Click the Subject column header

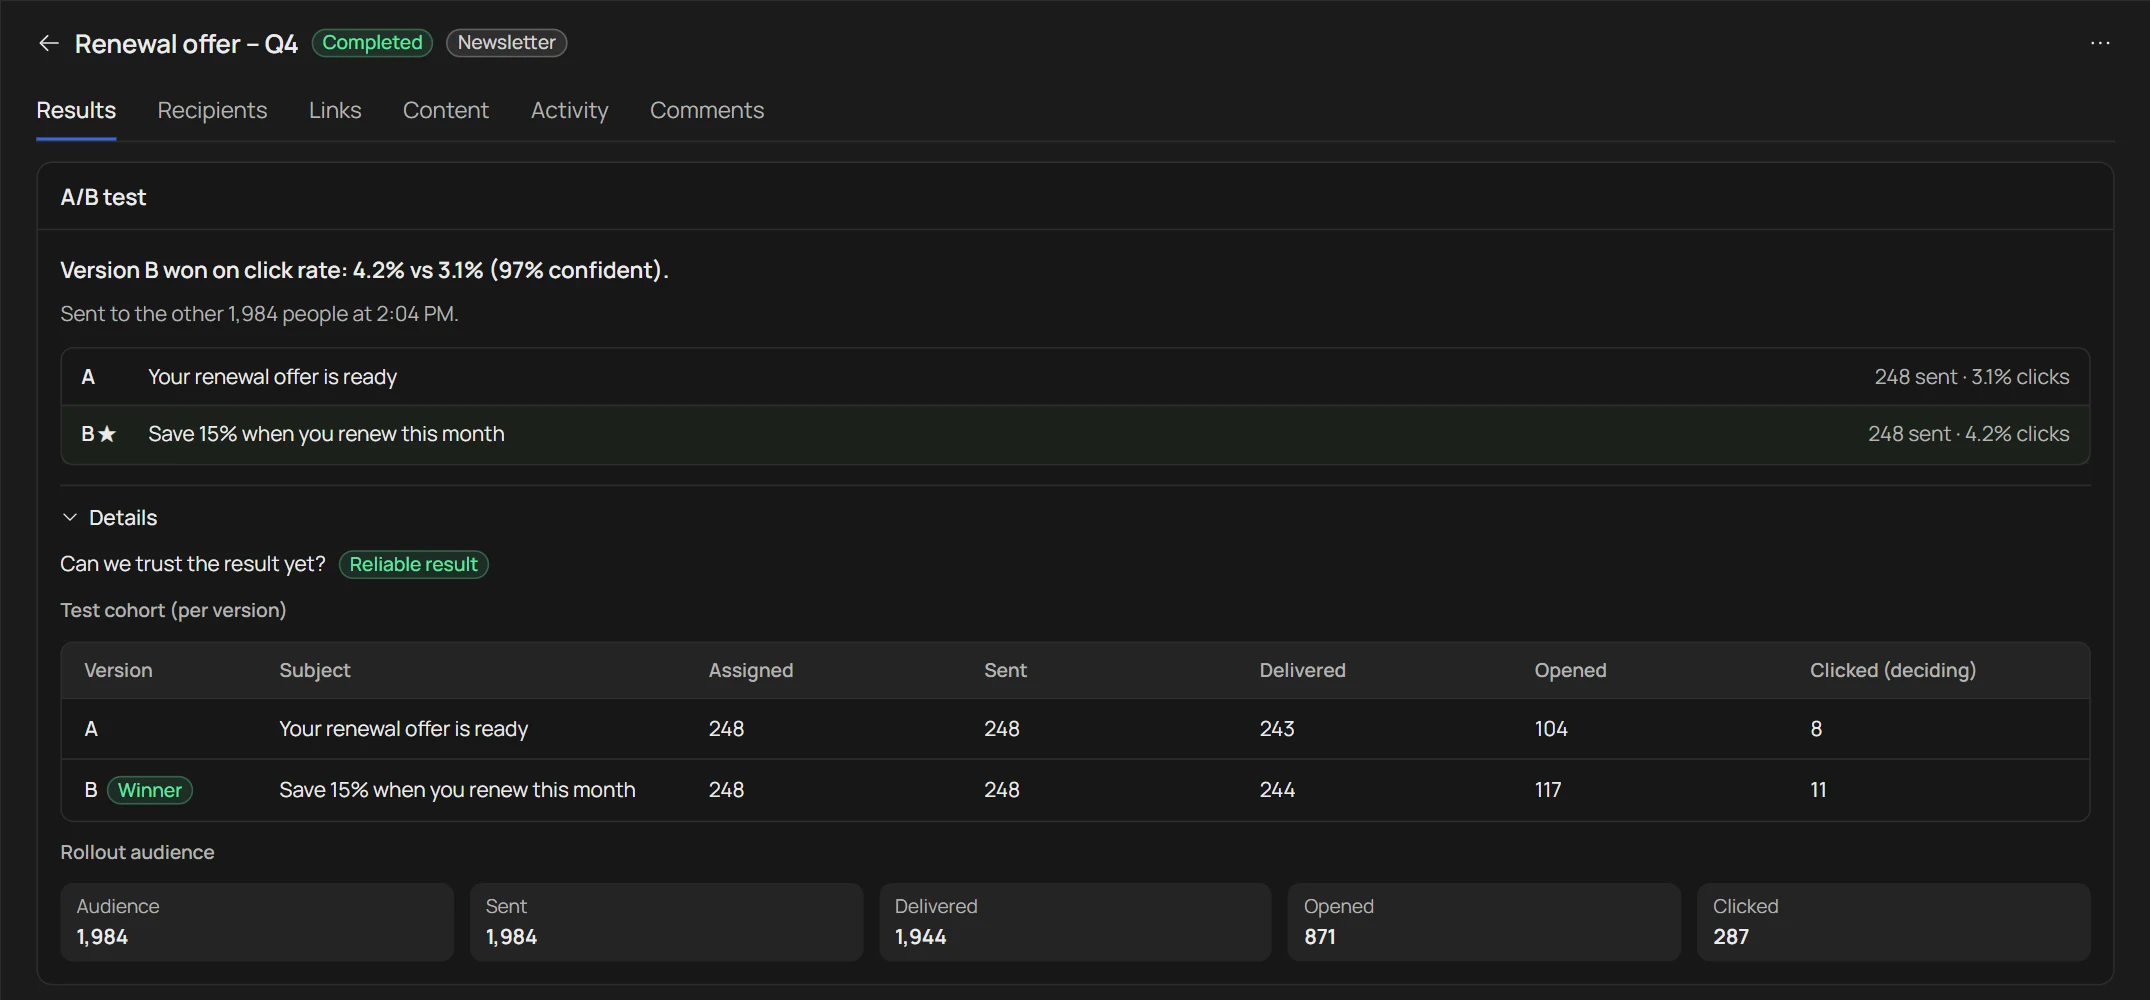click(x=315, y=670)
